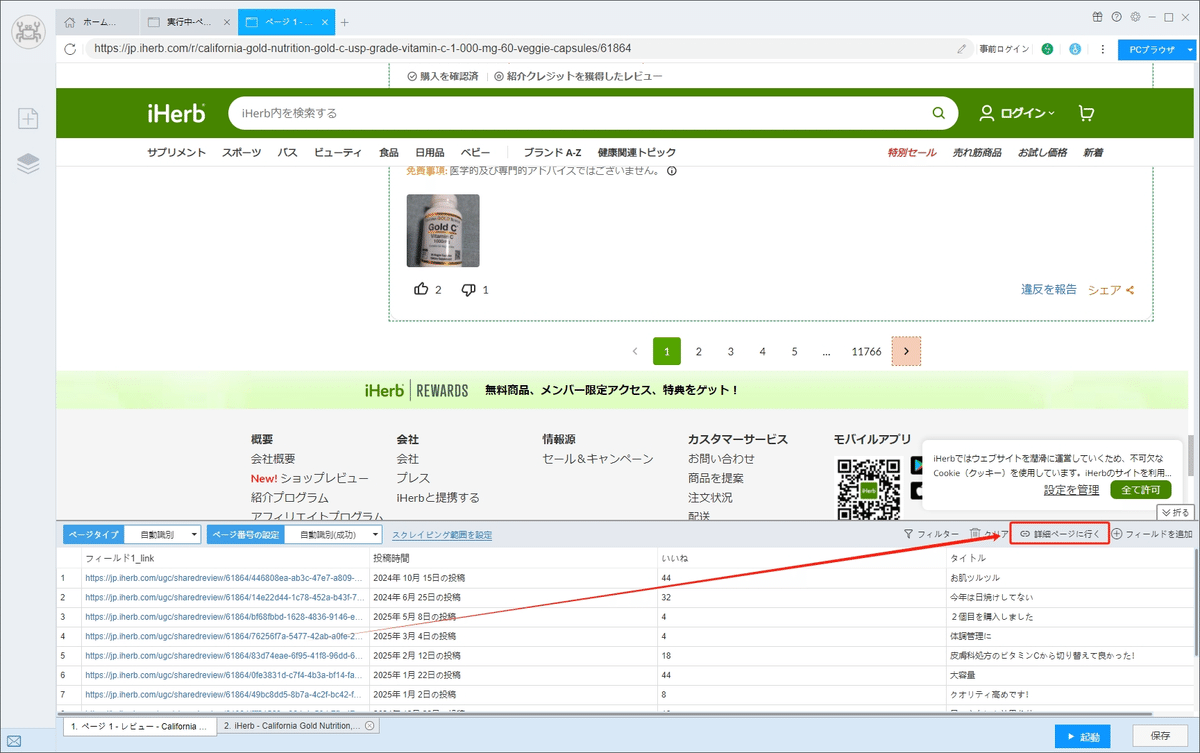Click the URL address bar
Viewport: 1200px width, 753px height.
point(520,48)
